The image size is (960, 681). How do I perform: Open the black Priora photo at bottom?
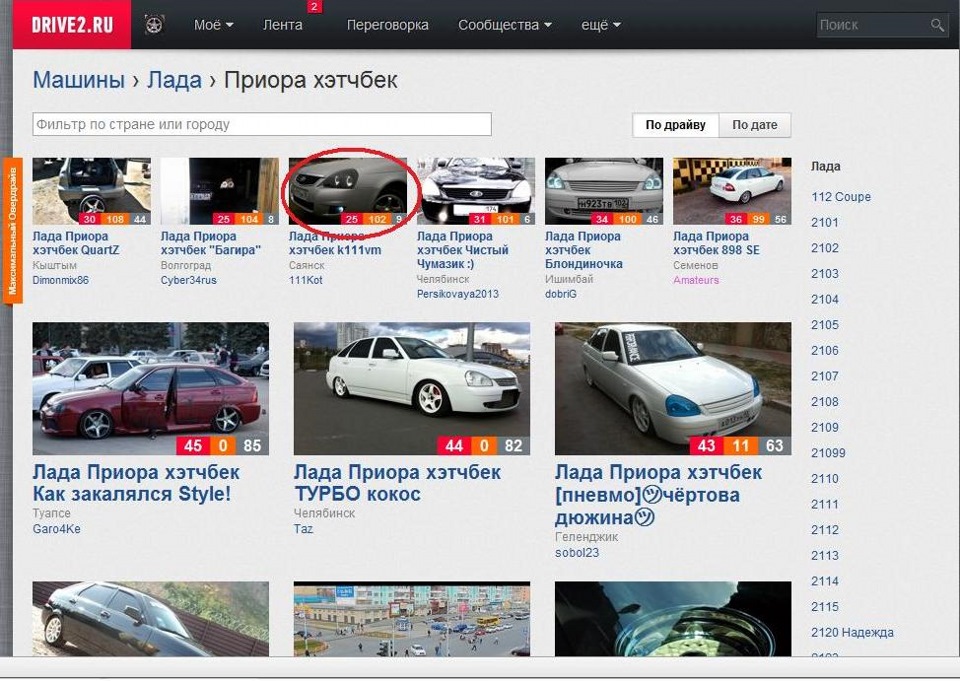(x=151, y=619)
